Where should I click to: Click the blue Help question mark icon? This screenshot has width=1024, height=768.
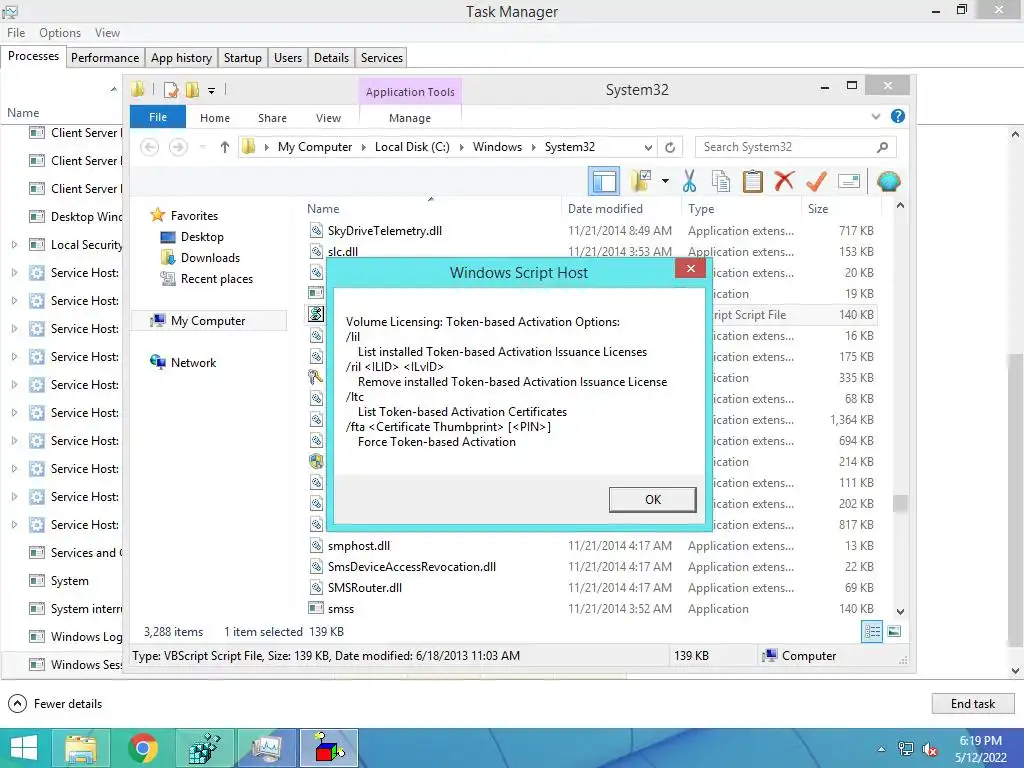click(898, 116)
